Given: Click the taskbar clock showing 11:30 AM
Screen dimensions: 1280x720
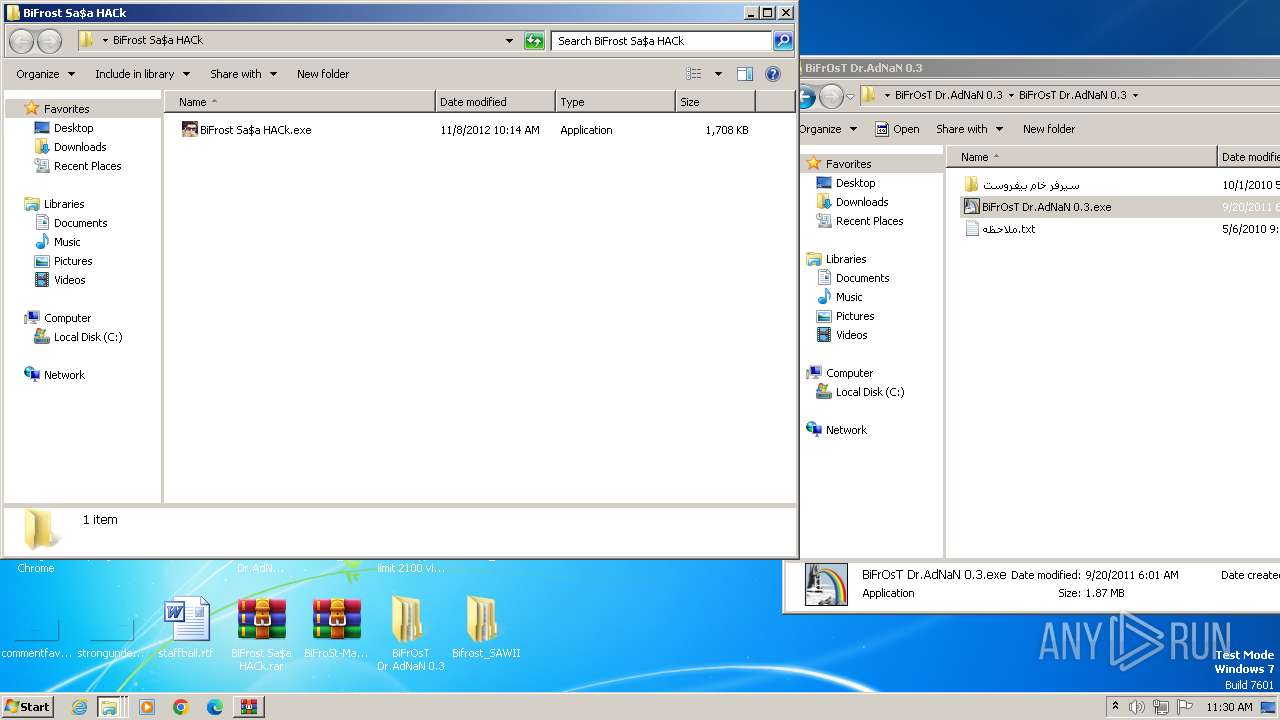Looking at the screenshot, I should (x=1229, y=707).
